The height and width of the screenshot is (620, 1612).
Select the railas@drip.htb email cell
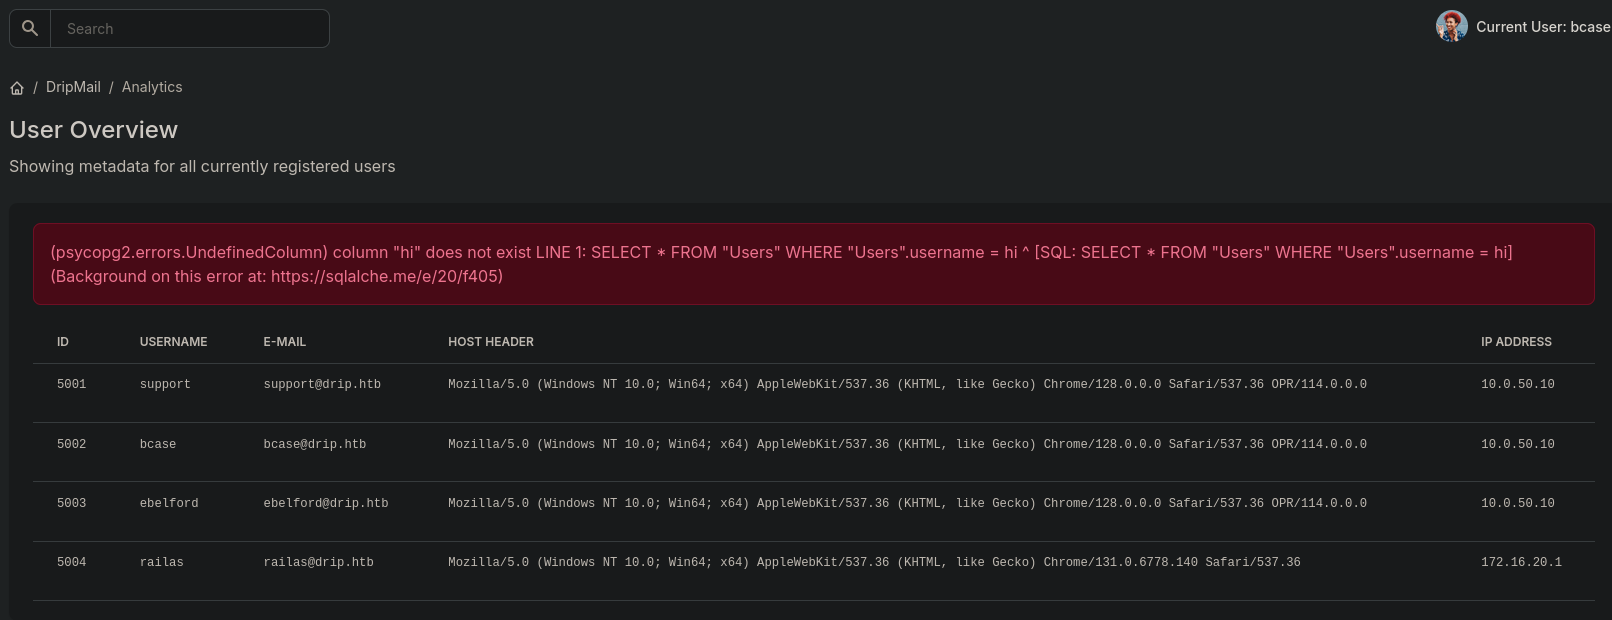318,562
